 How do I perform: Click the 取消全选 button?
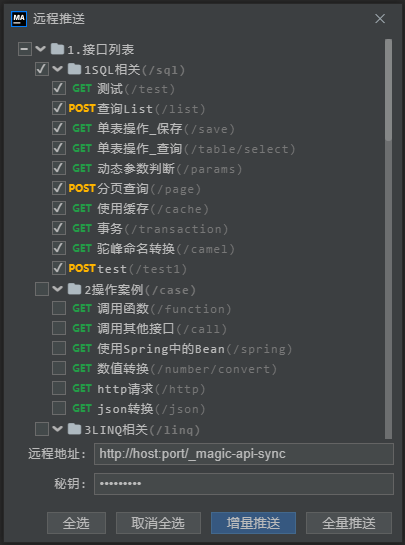(158, 523)
